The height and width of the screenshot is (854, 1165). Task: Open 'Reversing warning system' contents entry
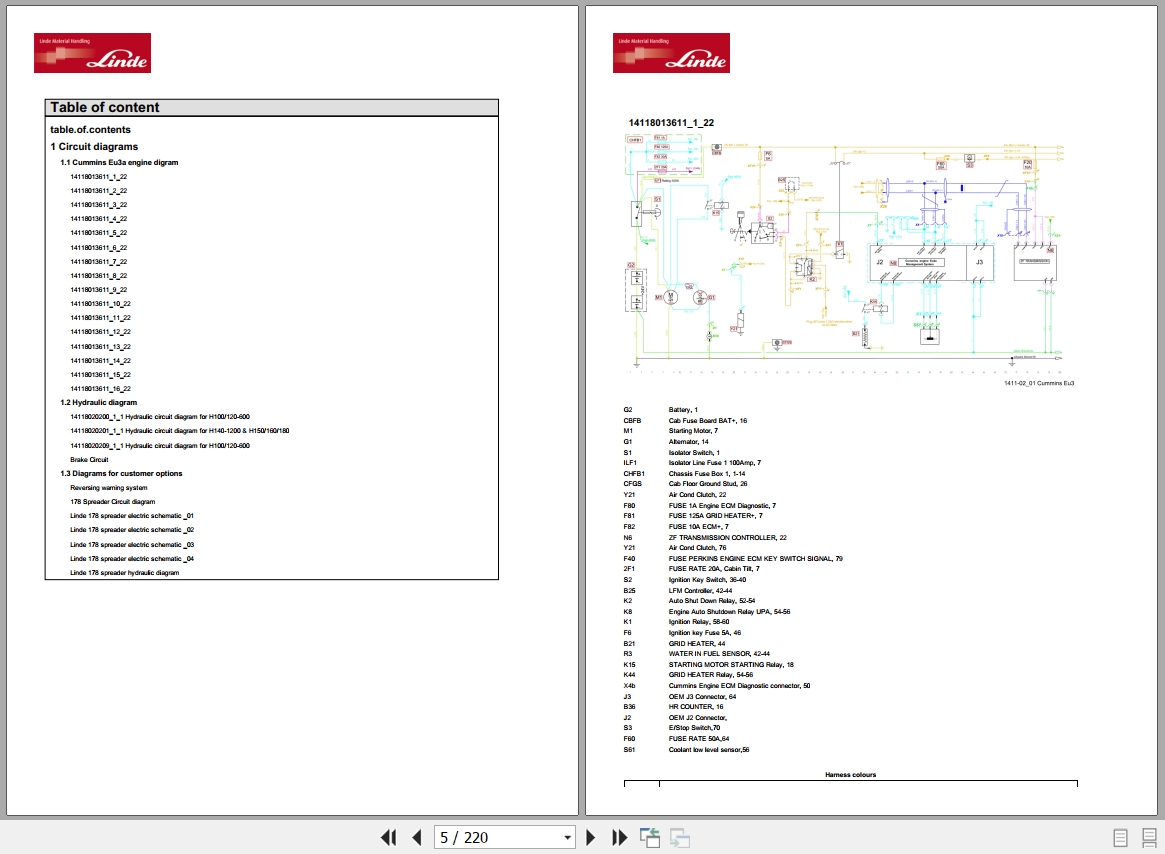click(x=108, y=488)
